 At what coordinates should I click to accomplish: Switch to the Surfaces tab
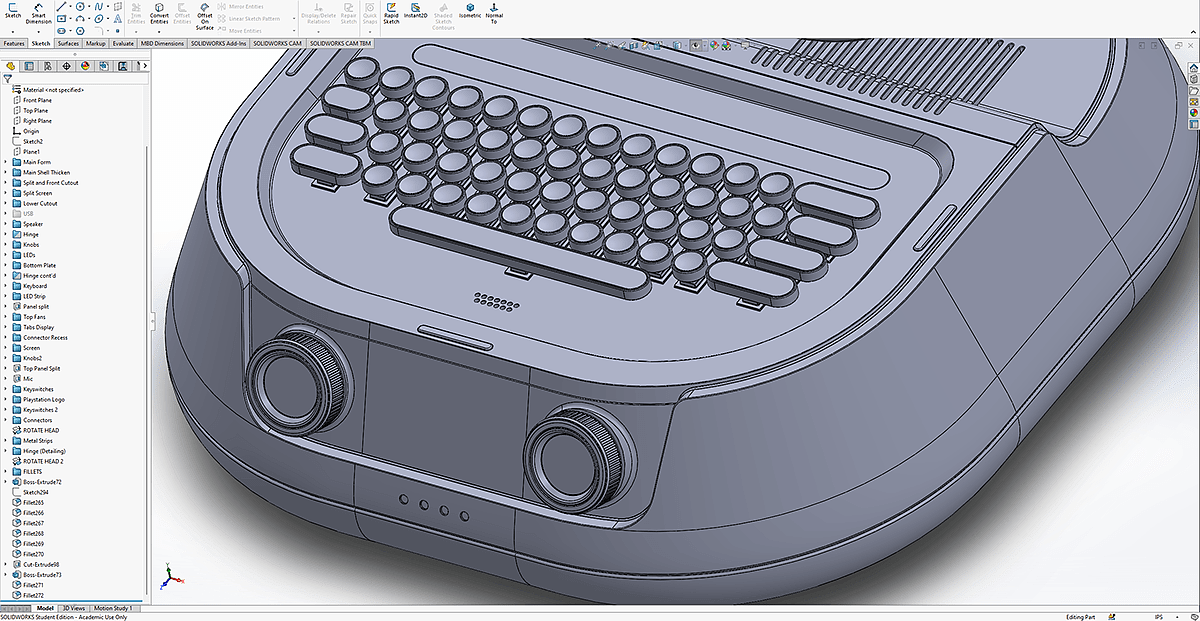tap(68, 44)
